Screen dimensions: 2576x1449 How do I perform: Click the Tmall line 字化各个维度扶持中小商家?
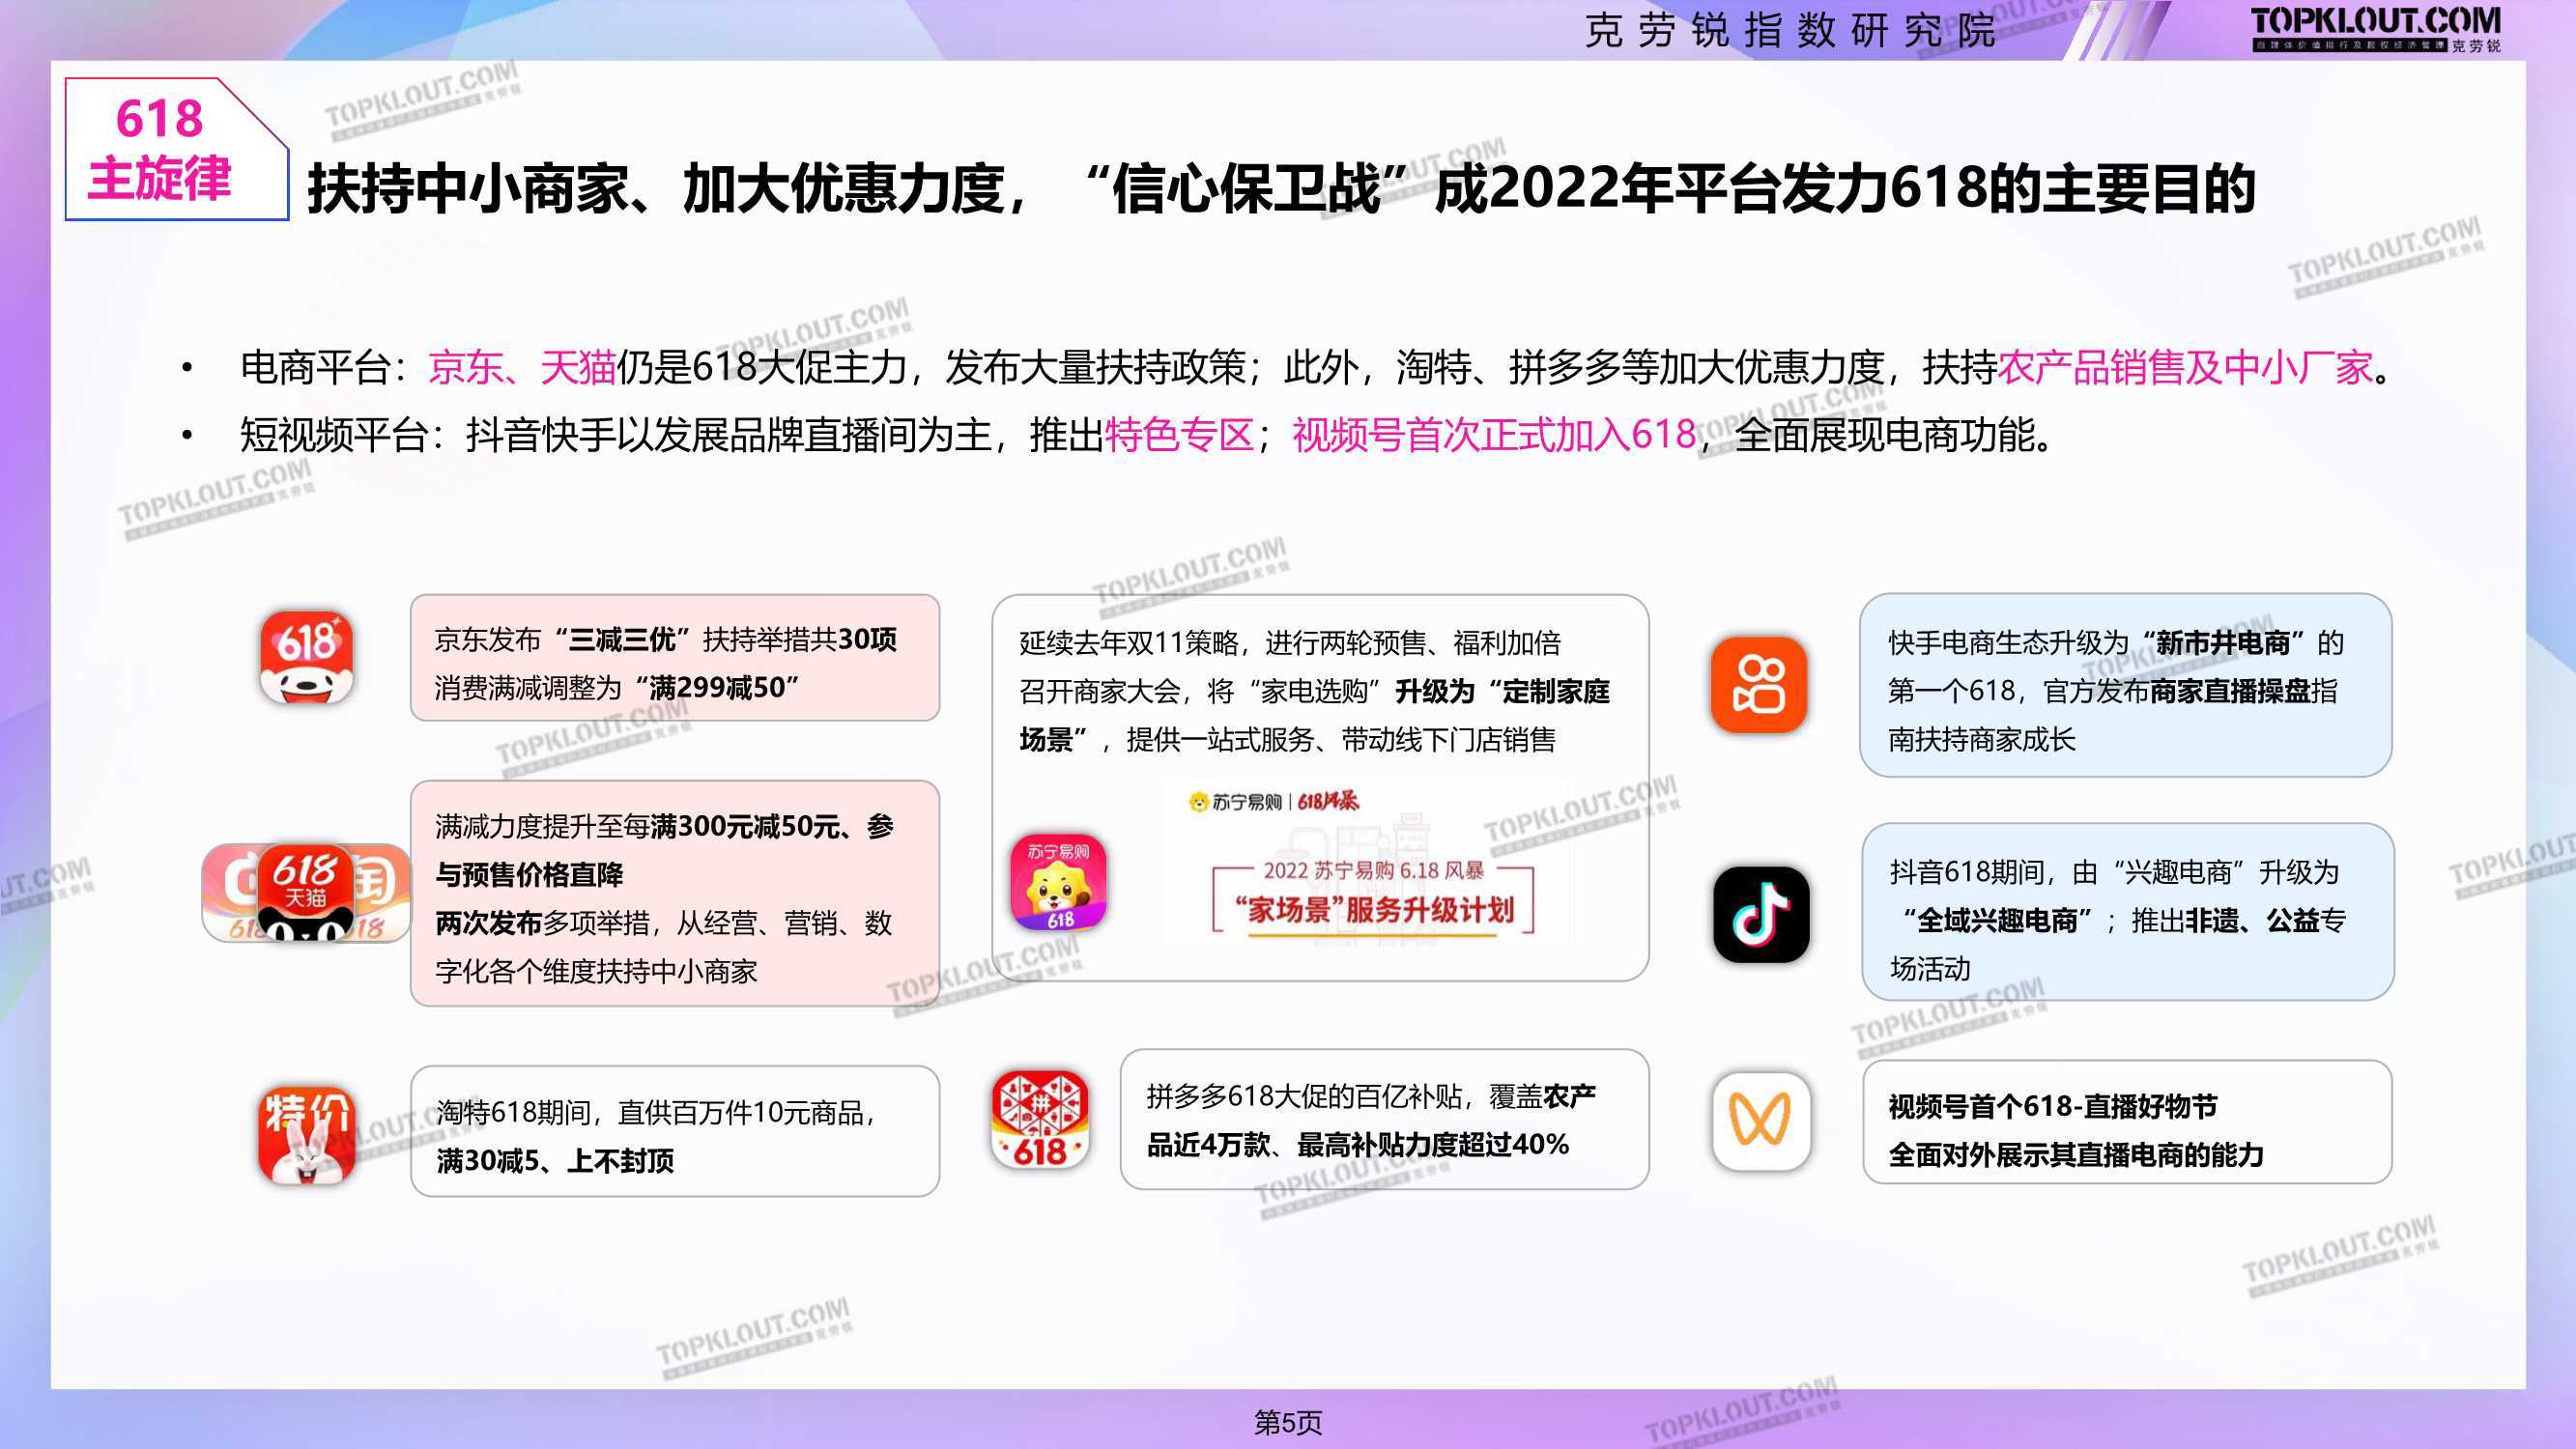click(x=596, y=971)
